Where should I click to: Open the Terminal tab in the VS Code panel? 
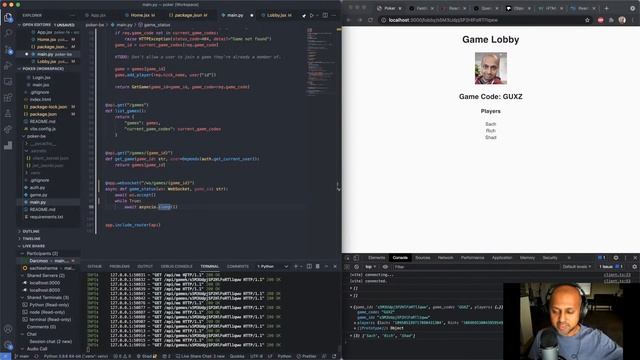[x=210, y=266]
